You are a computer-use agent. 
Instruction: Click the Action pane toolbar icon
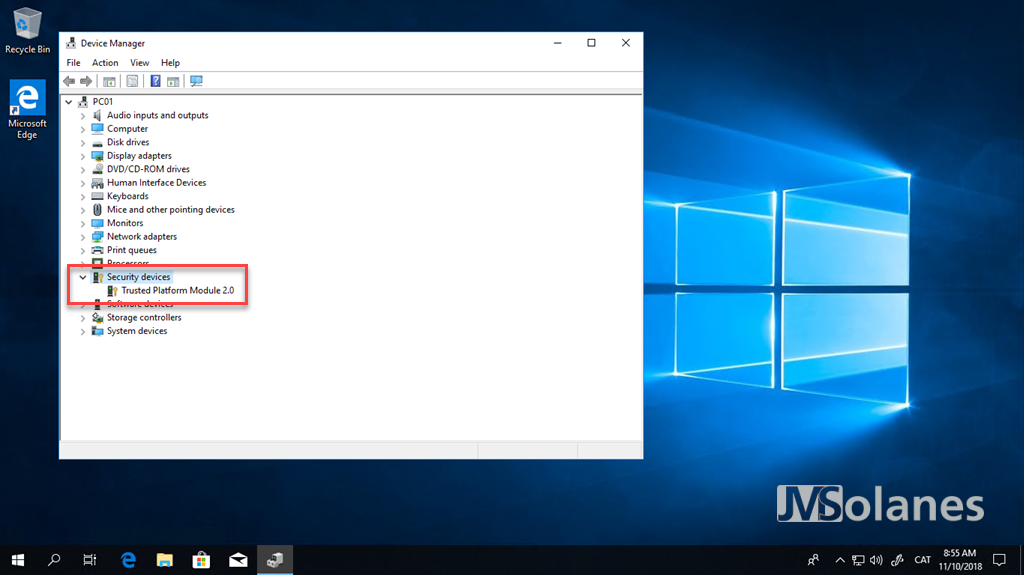(x=173, y=81)
